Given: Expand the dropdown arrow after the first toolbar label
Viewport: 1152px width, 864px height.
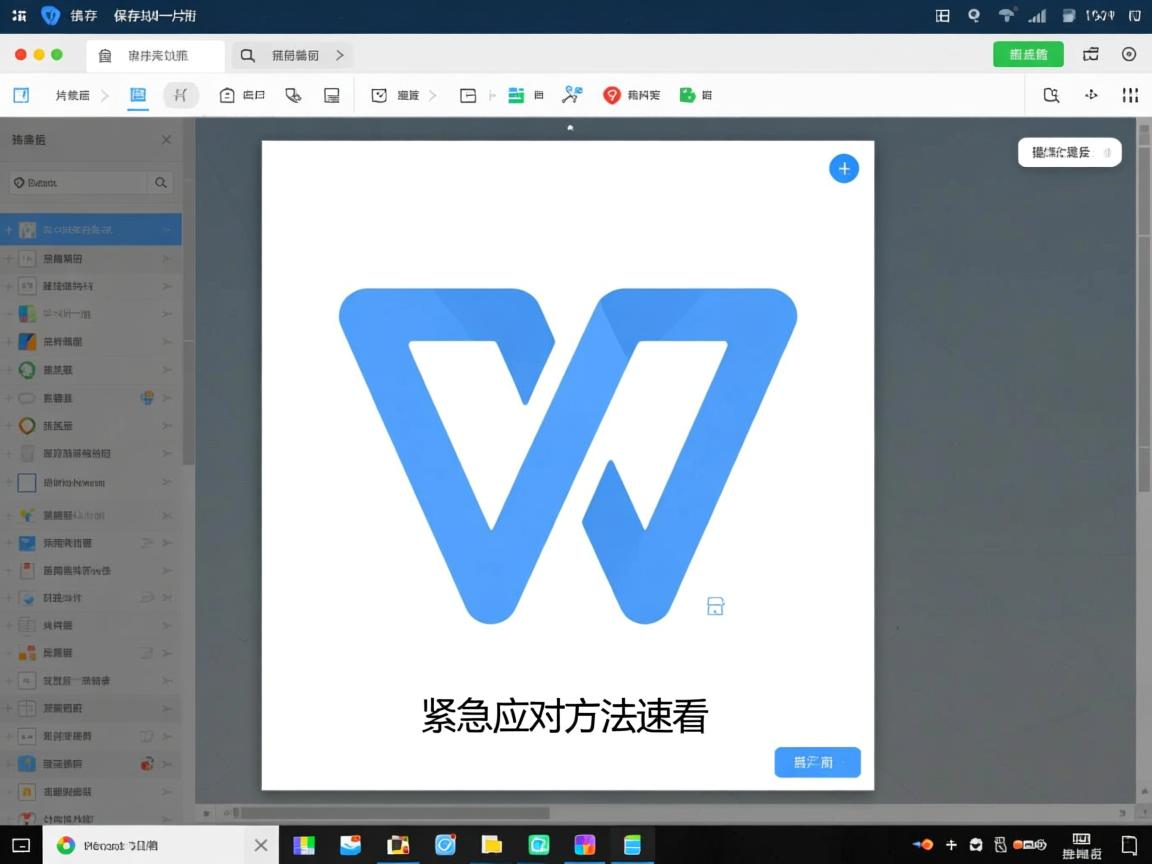Looking at the screenshot, I should pos(107,95).
